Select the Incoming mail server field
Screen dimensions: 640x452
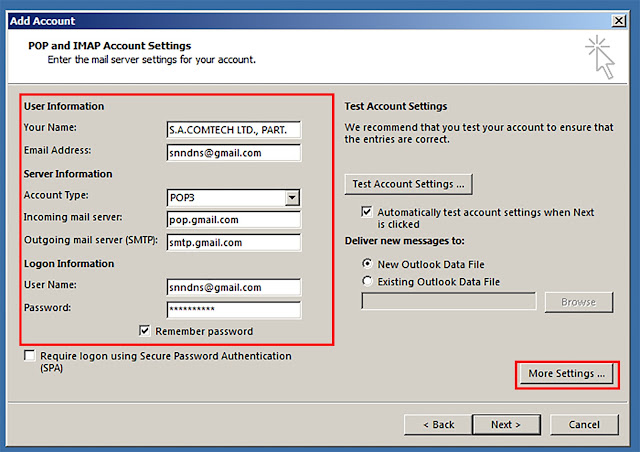point(233,220)
